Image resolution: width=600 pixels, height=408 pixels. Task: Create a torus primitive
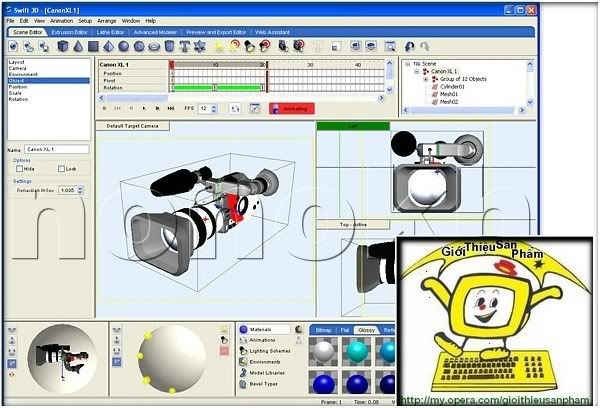[154, 47]
